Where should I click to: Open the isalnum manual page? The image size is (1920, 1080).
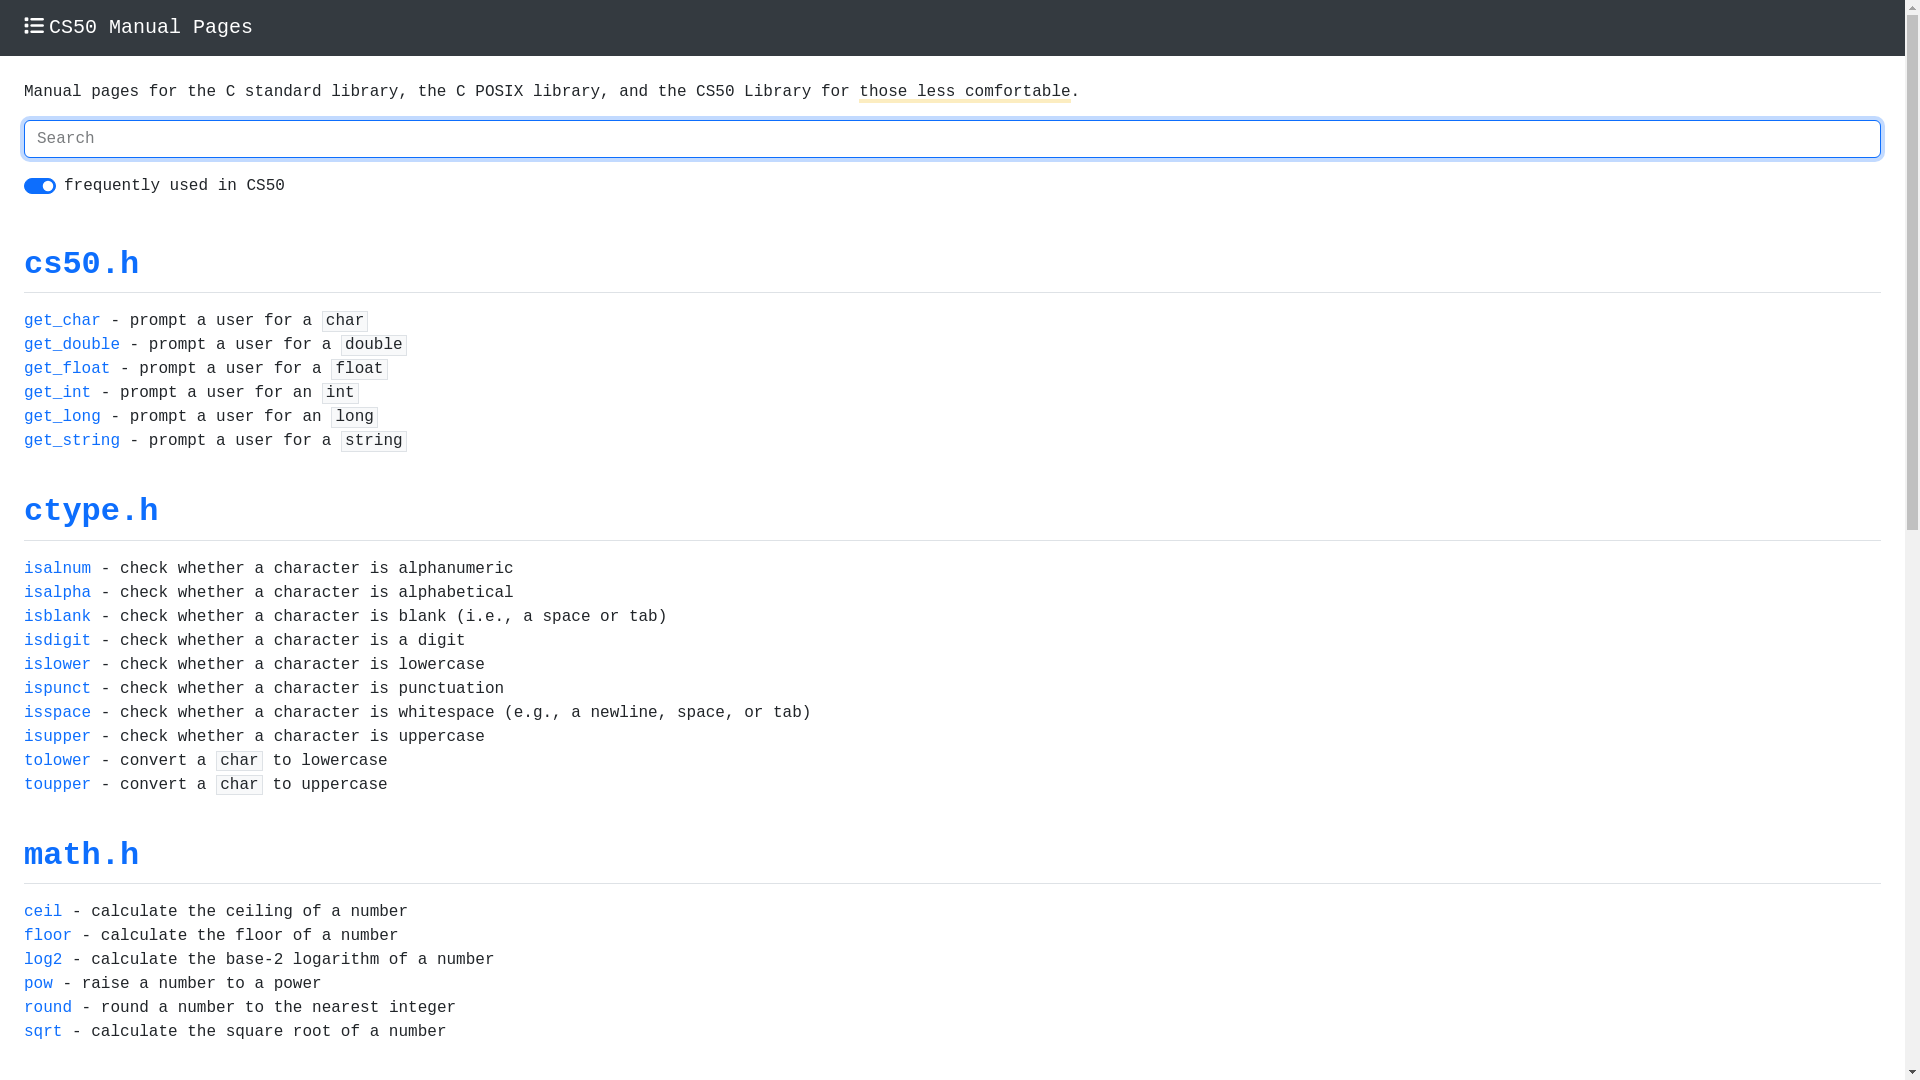tap(57, 569)
